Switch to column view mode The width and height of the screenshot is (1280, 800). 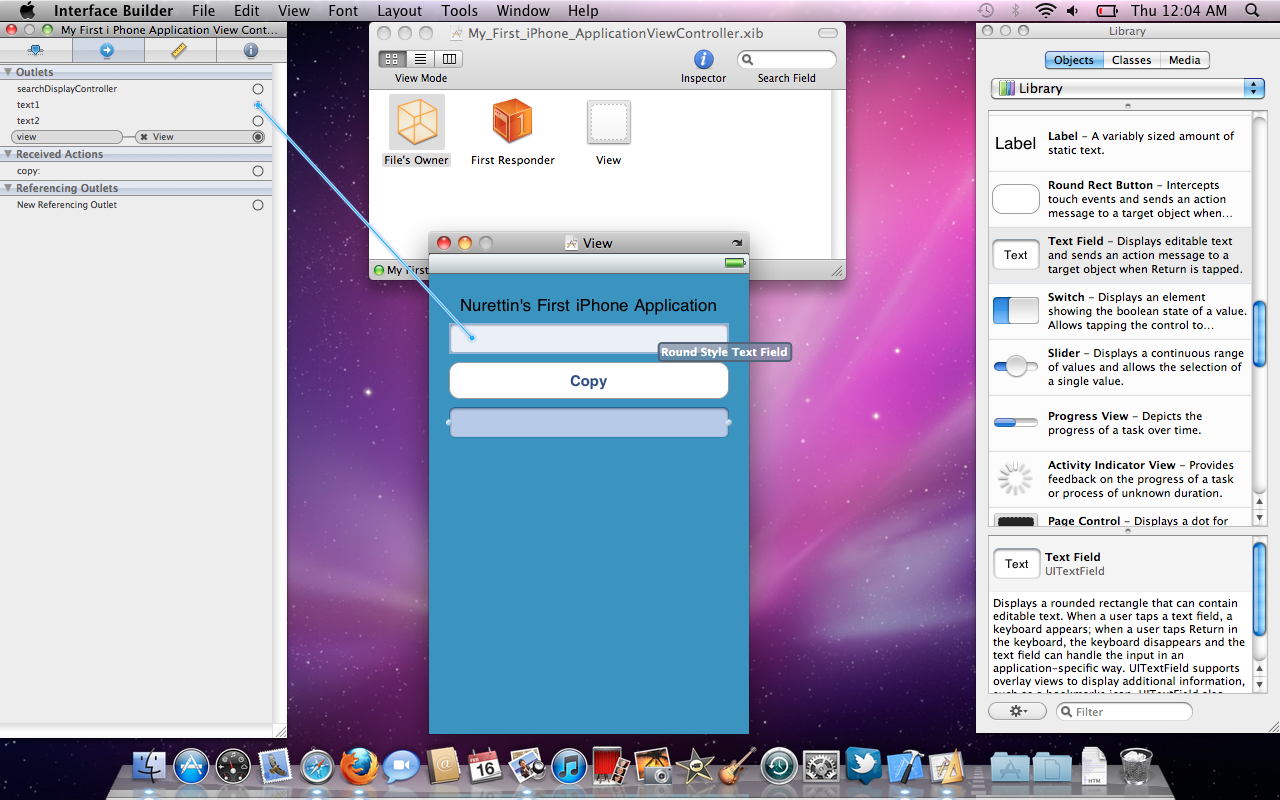click(449, 59)
